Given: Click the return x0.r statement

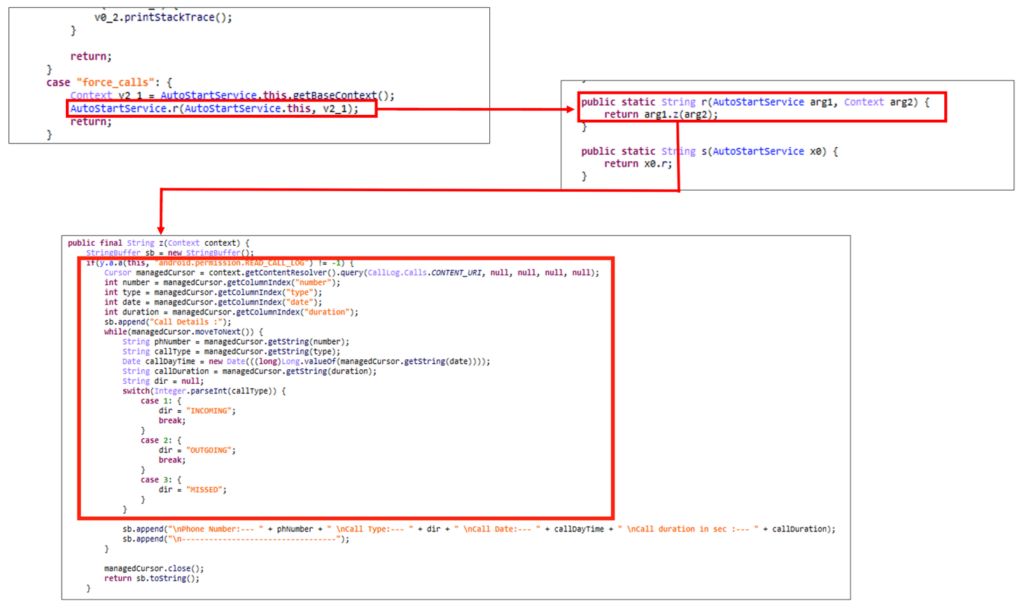Looking at the screenshot, I should (635, 162).
